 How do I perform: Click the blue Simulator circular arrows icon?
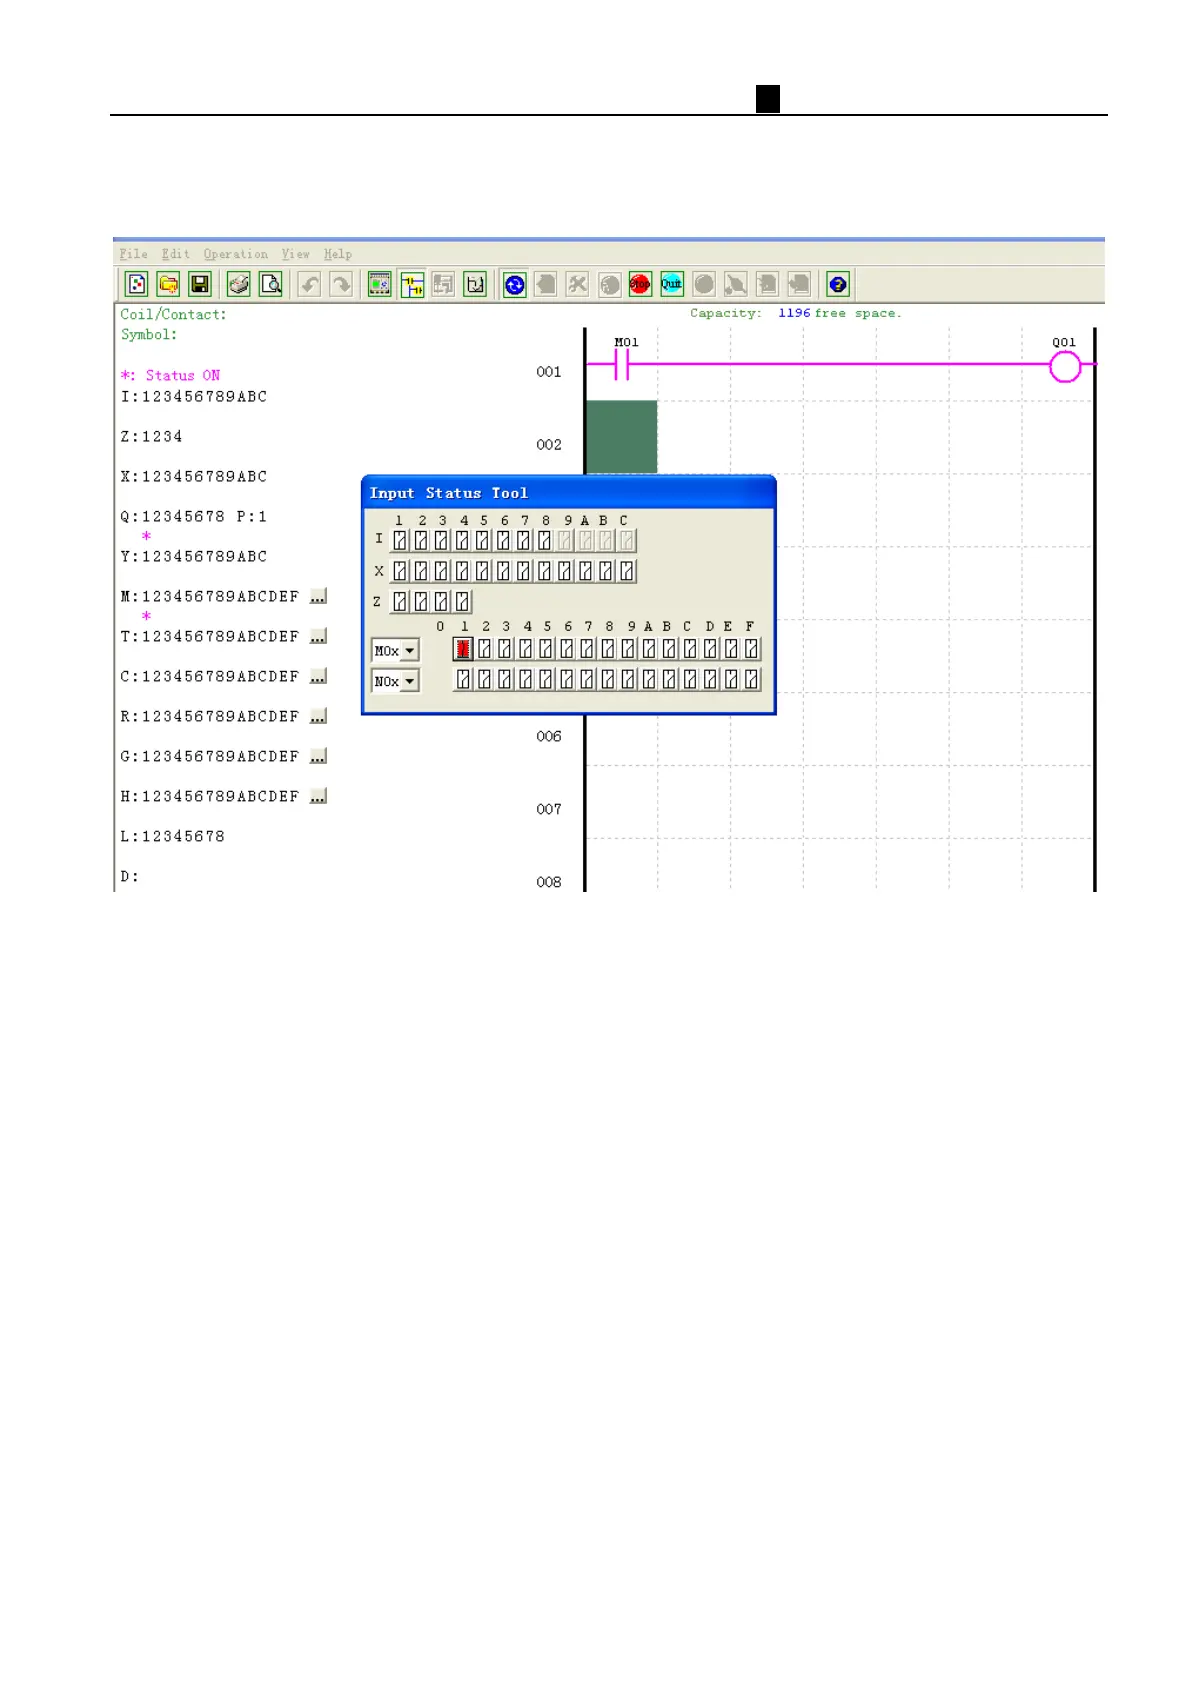pyautogui.click(x=515, y=285)
